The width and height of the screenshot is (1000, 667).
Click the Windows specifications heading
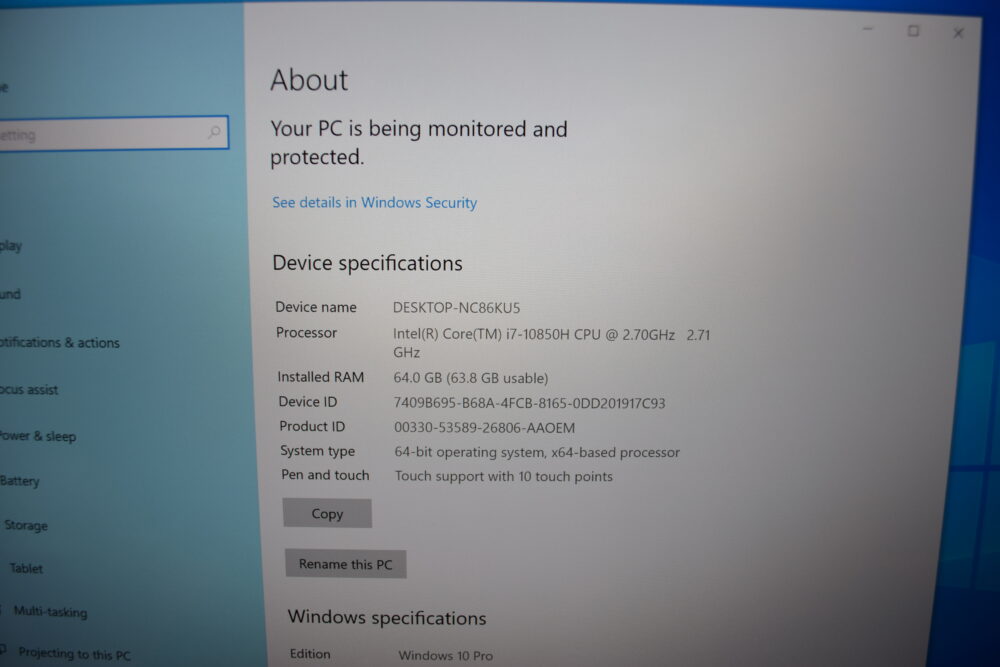pyautogui.click(x=387, y=617)
